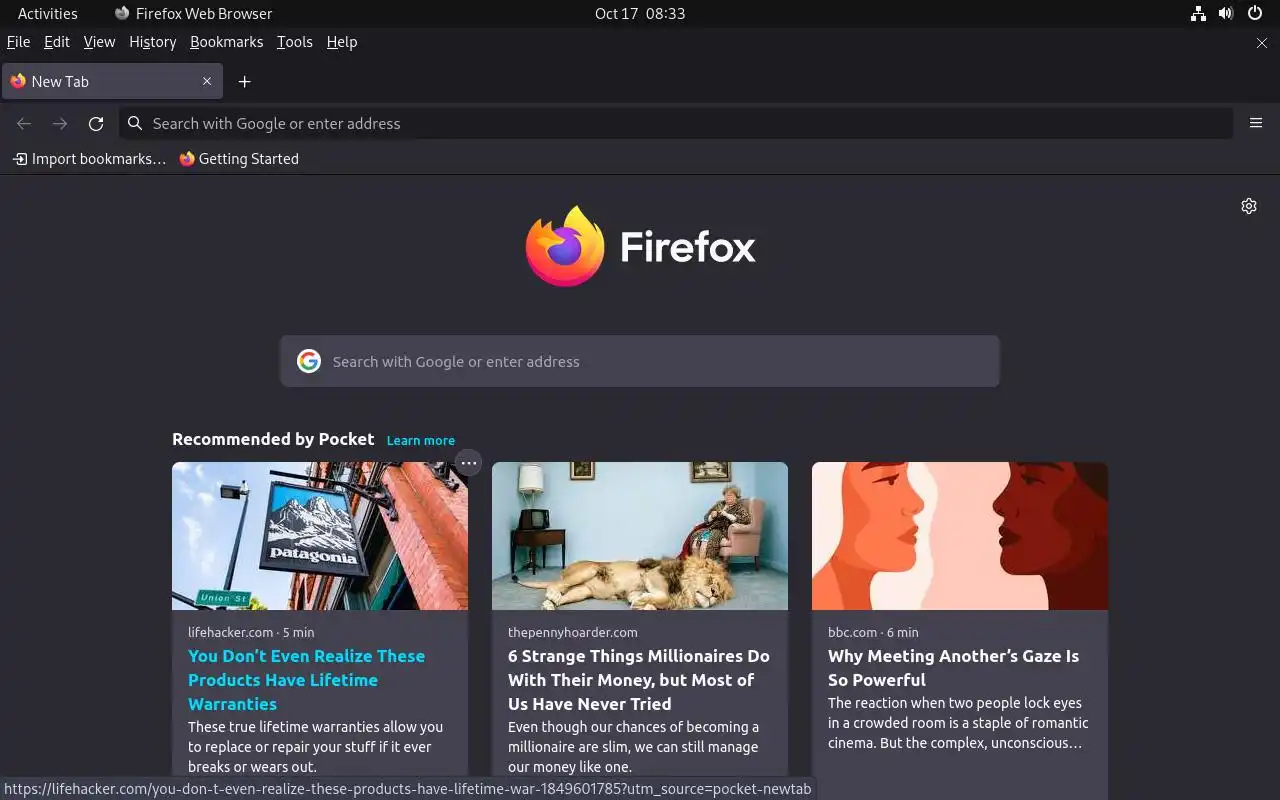This screenshot has width=1280, height=800.
Task: Click the two faces illustration thumbnail
Action: [x=960, y=536]
